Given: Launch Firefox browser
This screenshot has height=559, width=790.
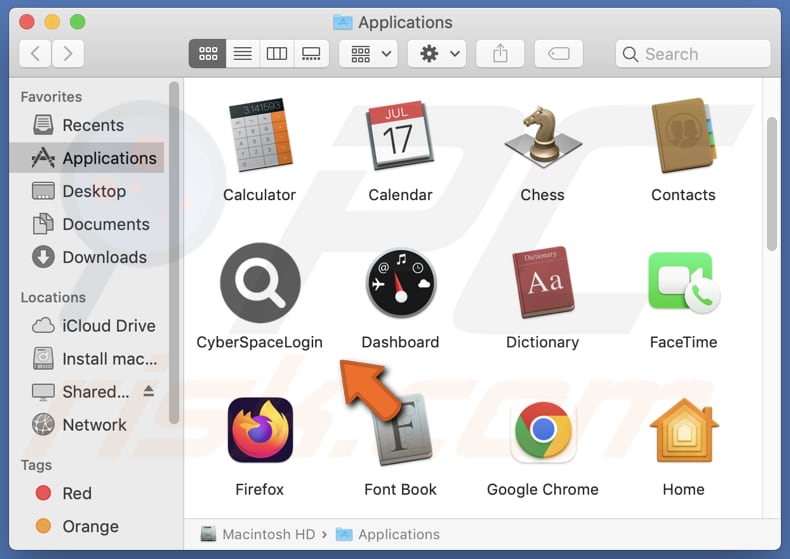Looking at the screenshot, I should pos(260,430).
